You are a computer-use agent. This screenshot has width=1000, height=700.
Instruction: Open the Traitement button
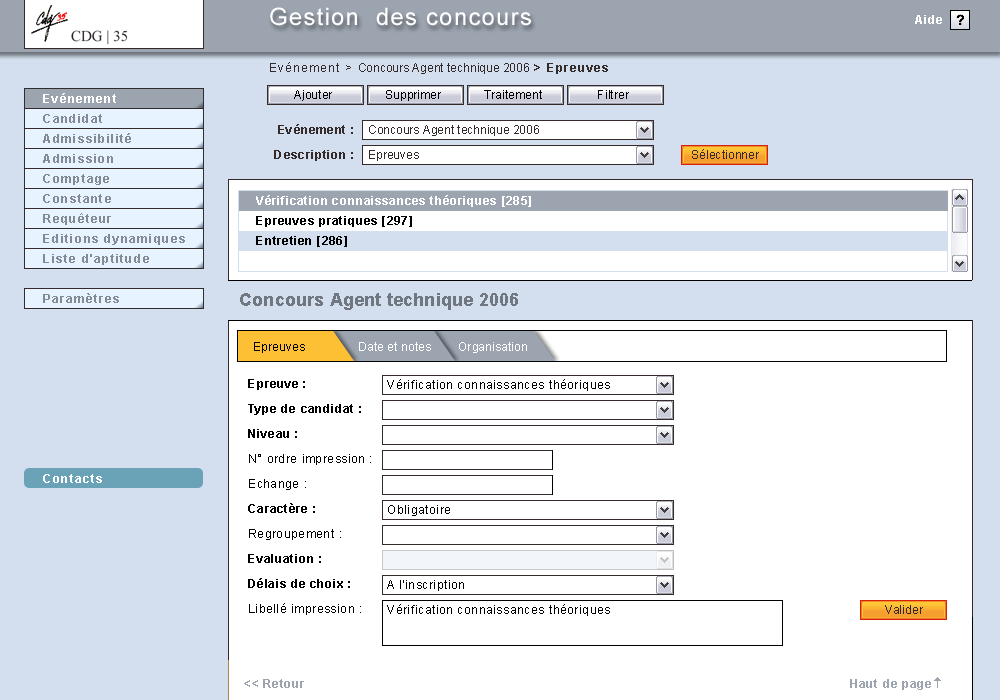(x=515, y=95)
